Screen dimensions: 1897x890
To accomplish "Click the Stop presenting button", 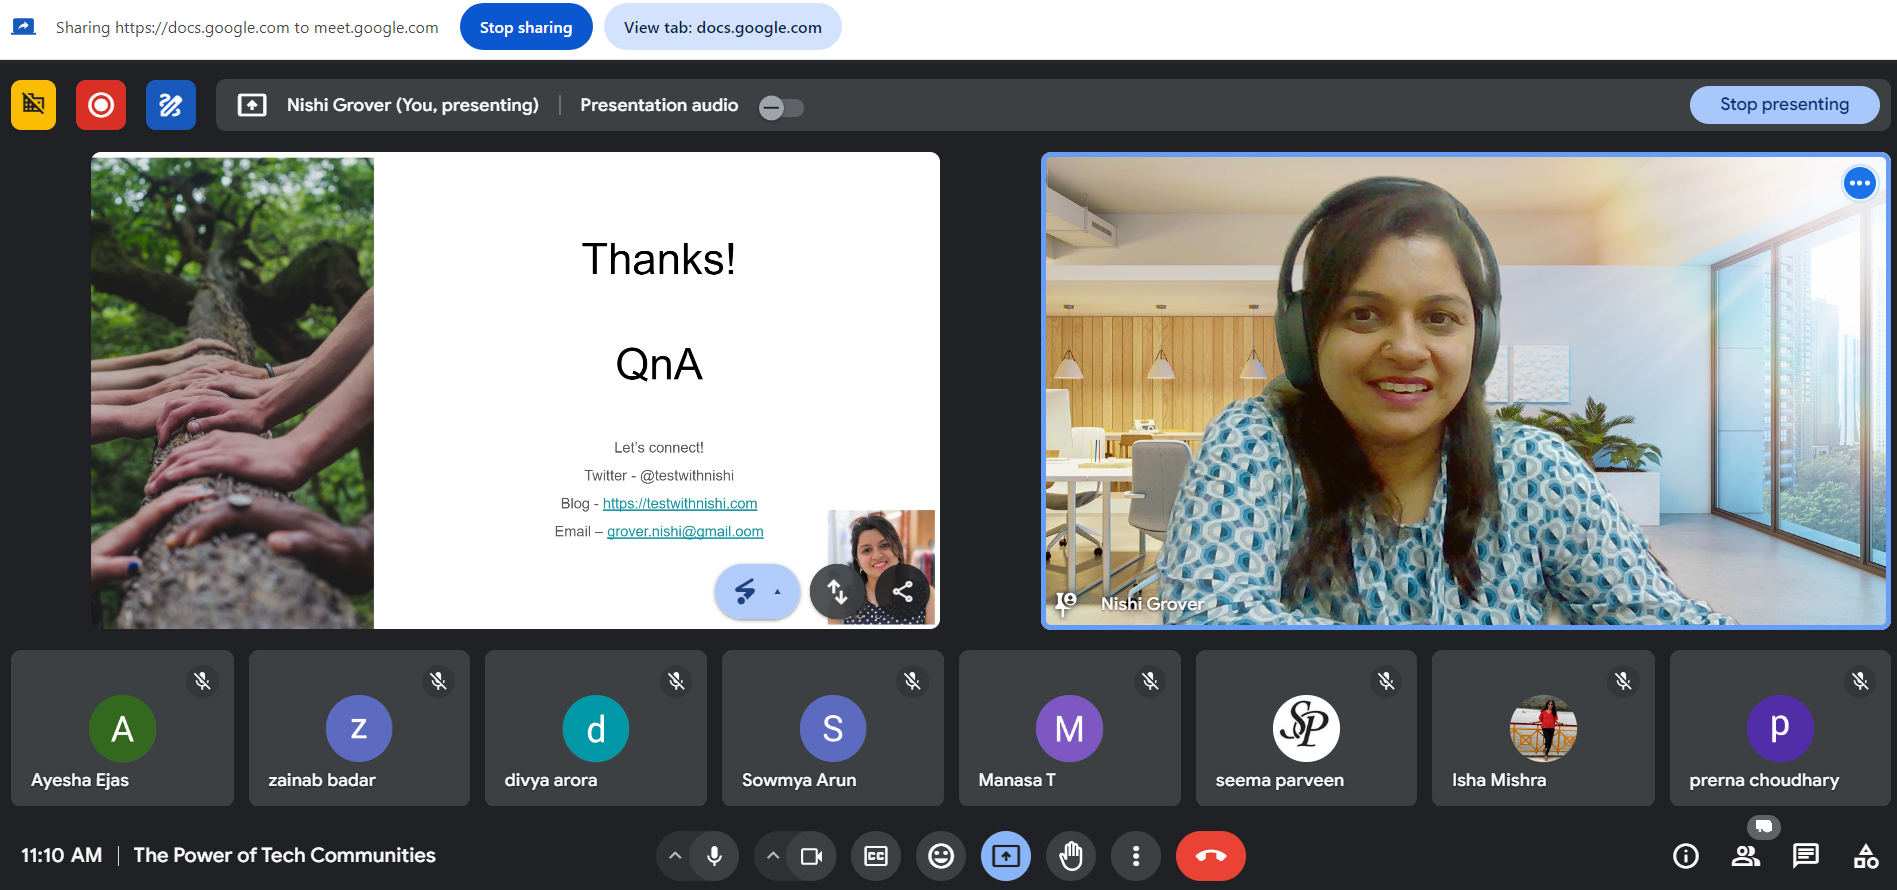I will tap(1784, 104).
